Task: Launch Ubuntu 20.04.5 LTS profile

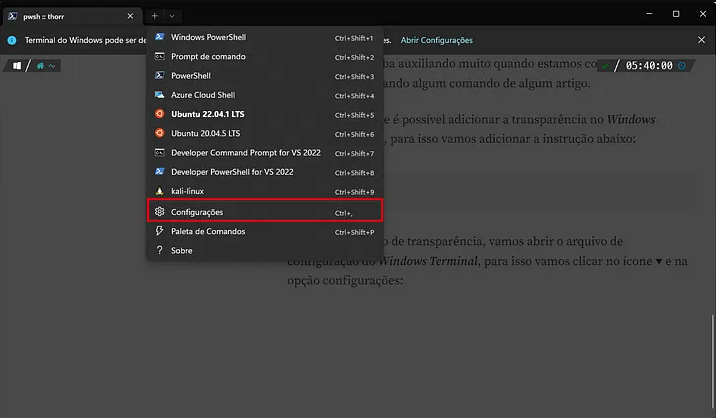Action: tap(265, 133)
